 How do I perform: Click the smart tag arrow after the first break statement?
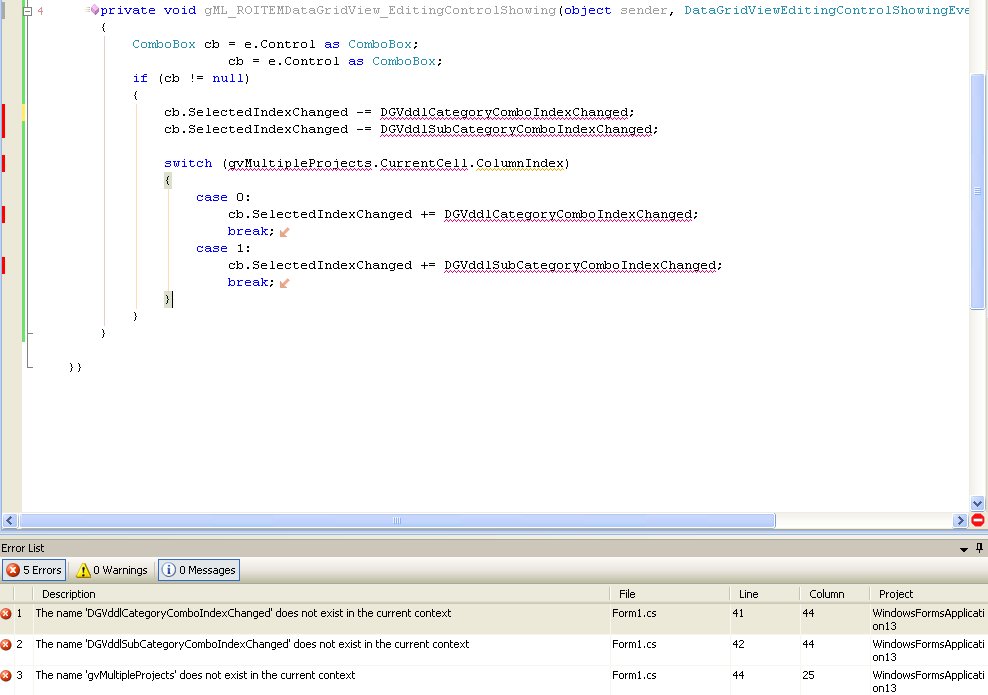[x=283, y=230]
